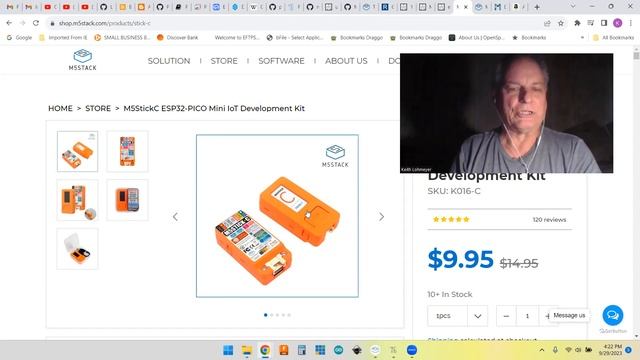Open the notification badge in tray

pyautogui.click(x=629, y=350)
